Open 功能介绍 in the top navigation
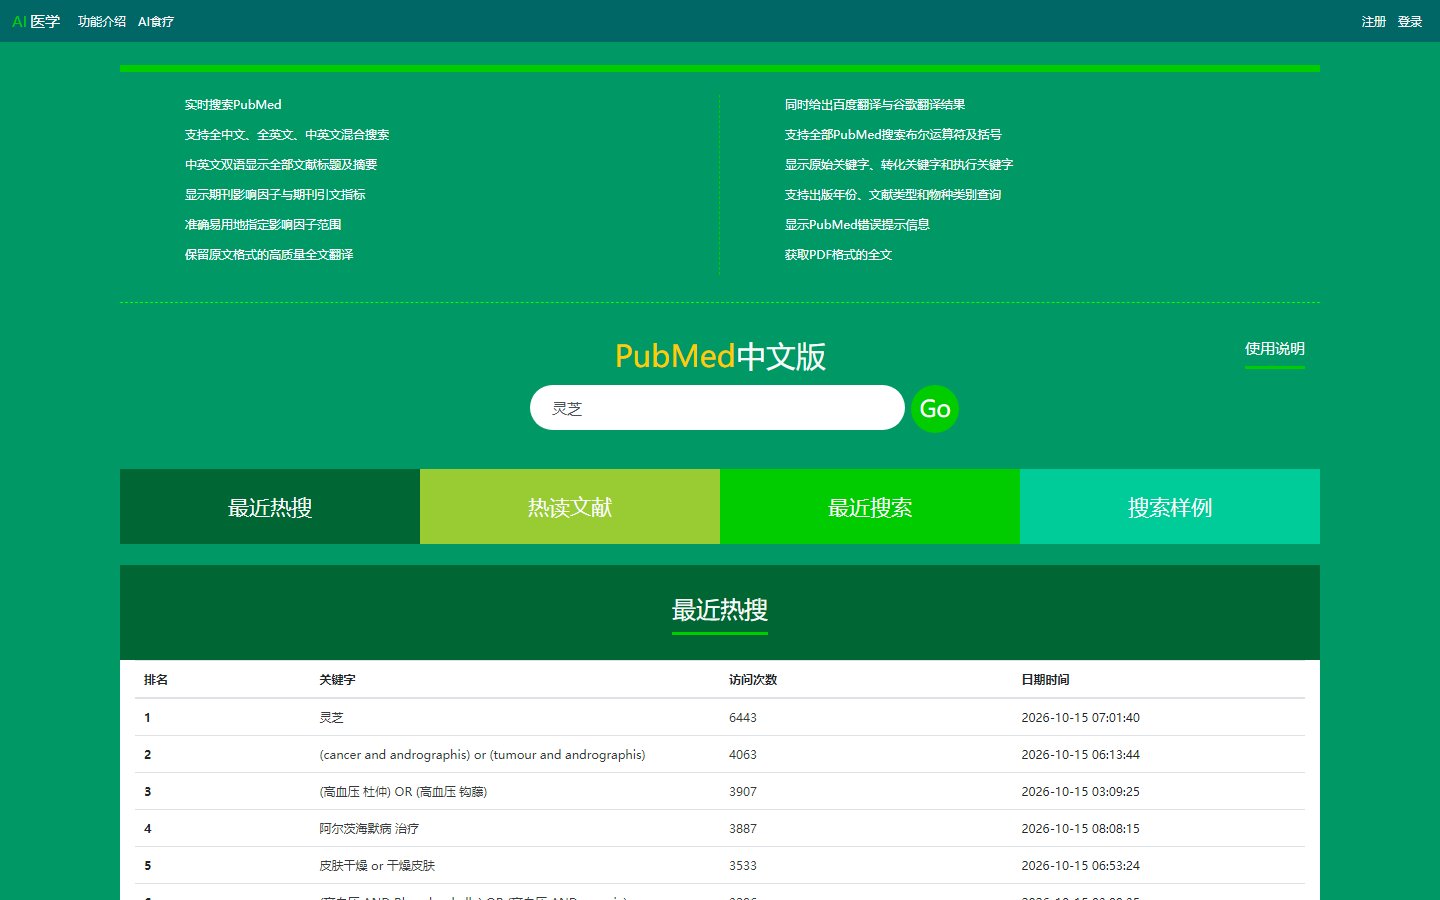This screenshot has height=900, width=1440. click(x=102, y=21)
